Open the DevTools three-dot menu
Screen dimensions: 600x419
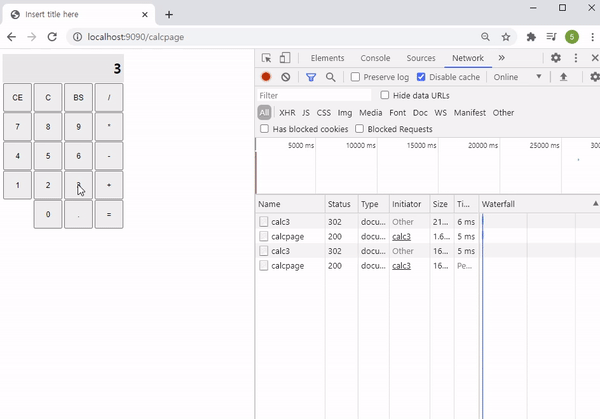pos(576,58)
